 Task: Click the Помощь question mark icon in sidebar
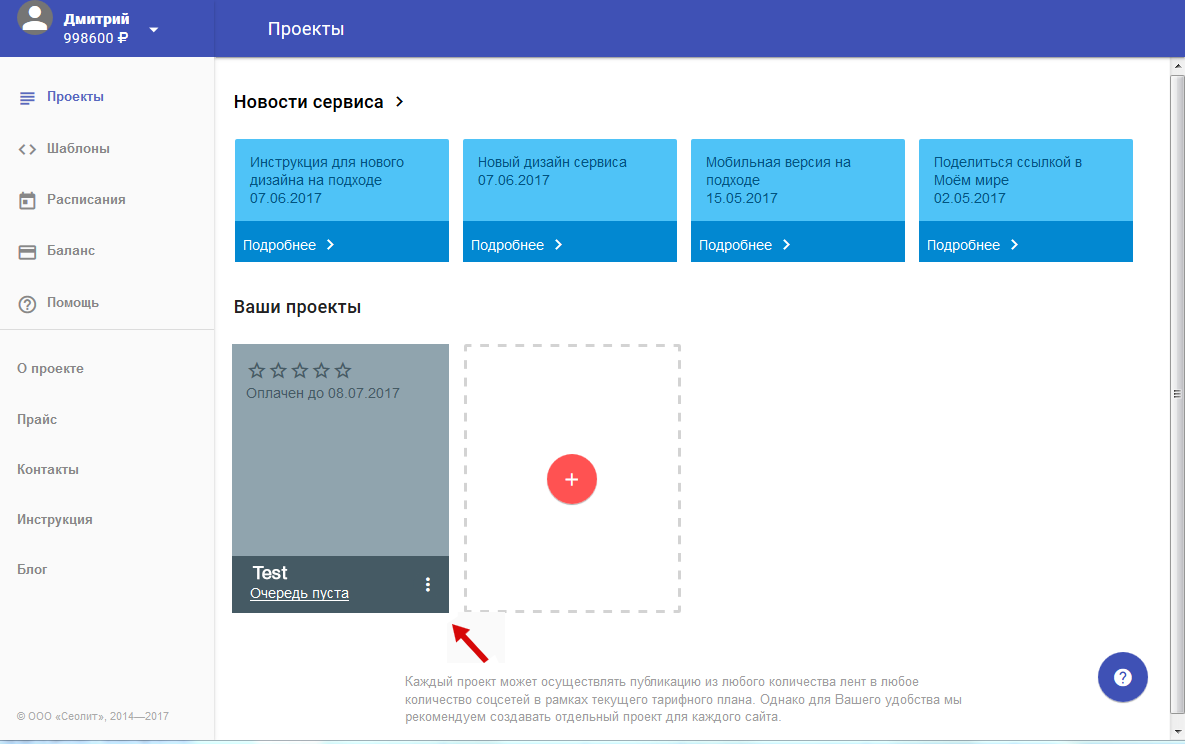point(28,303)
